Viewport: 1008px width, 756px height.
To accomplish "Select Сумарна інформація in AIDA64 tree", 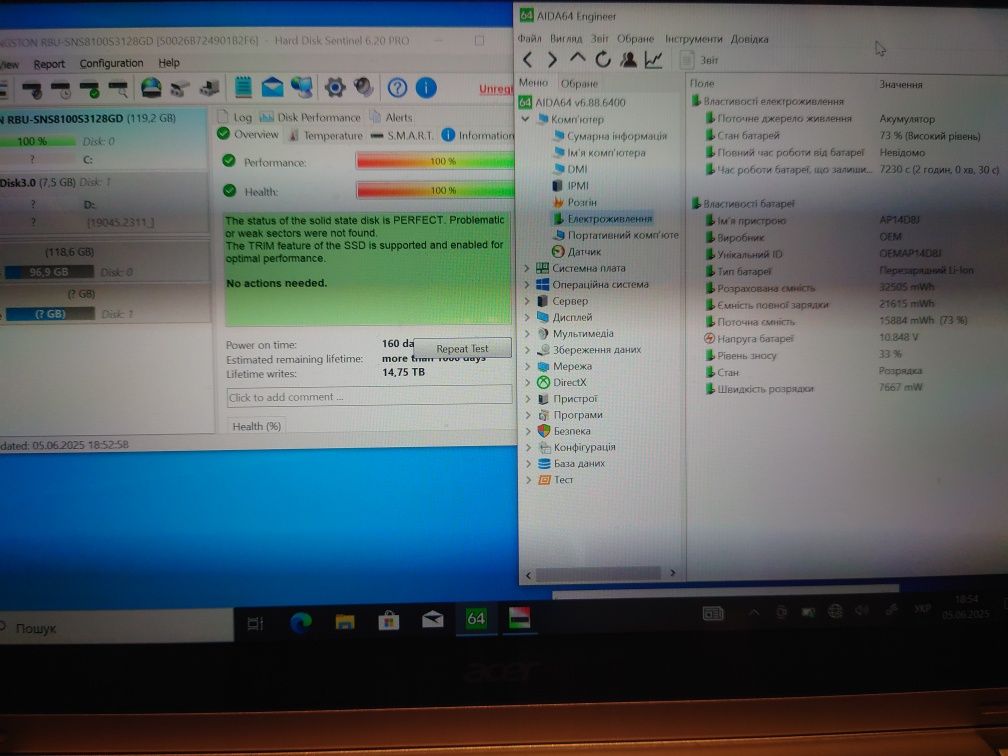I will (x=610, y=136).
